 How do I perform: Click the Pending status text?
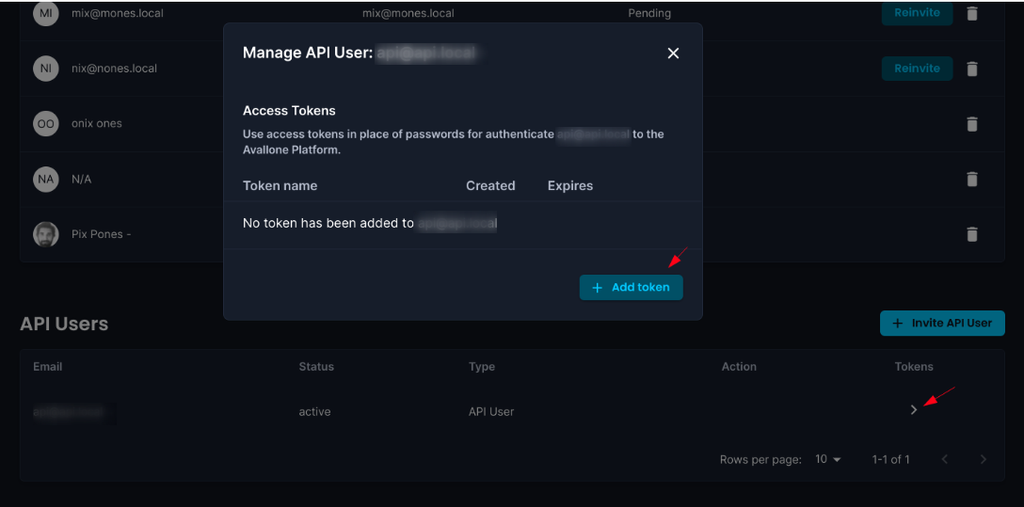click(649, 13)
